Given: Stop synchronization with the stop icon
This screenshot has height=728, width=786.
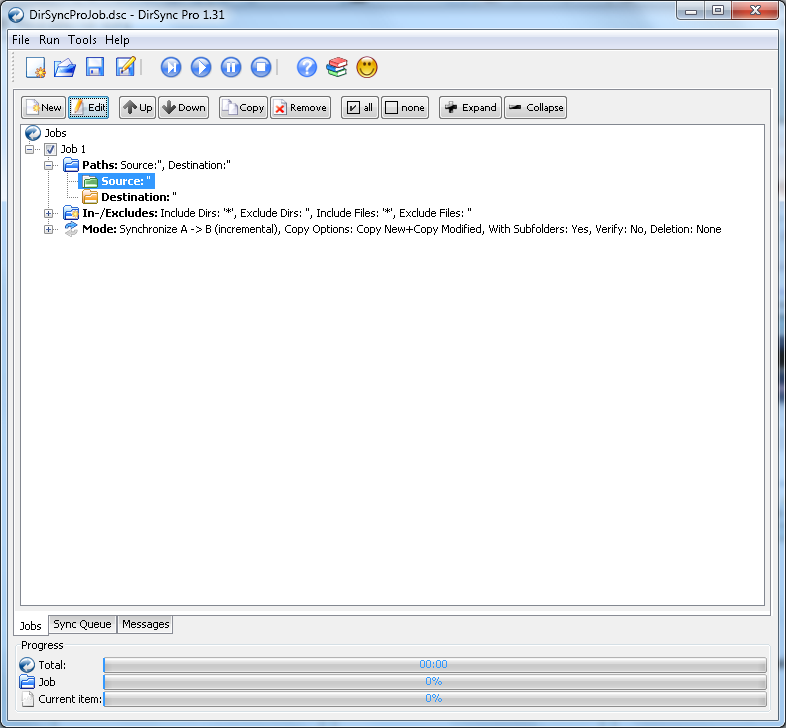Looking at the screenshot, I should 261,67.
